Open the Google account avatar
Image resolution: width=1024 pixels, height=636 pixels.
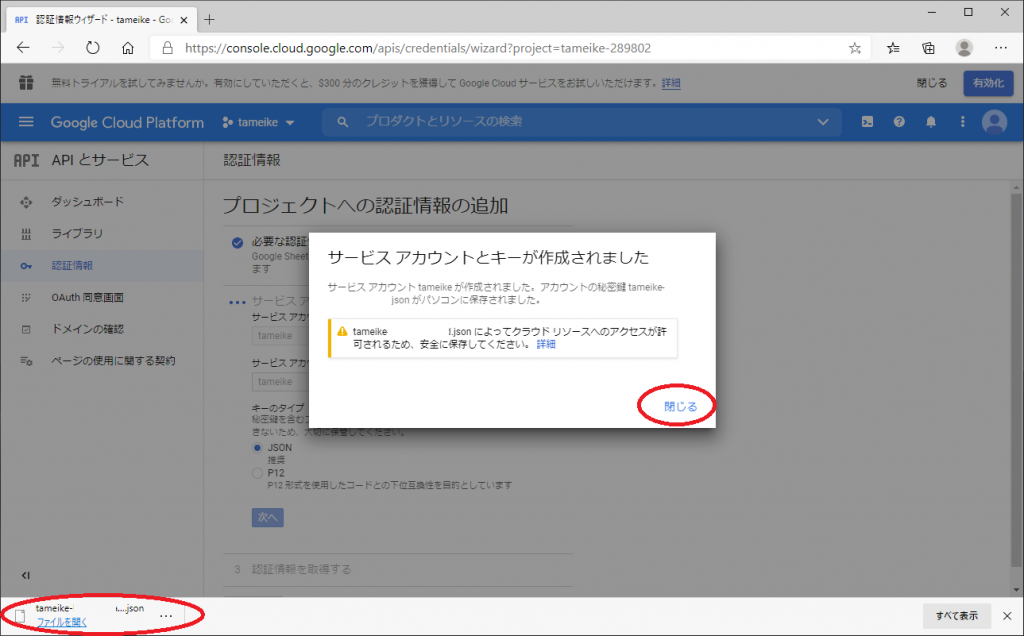pos(994,122)
